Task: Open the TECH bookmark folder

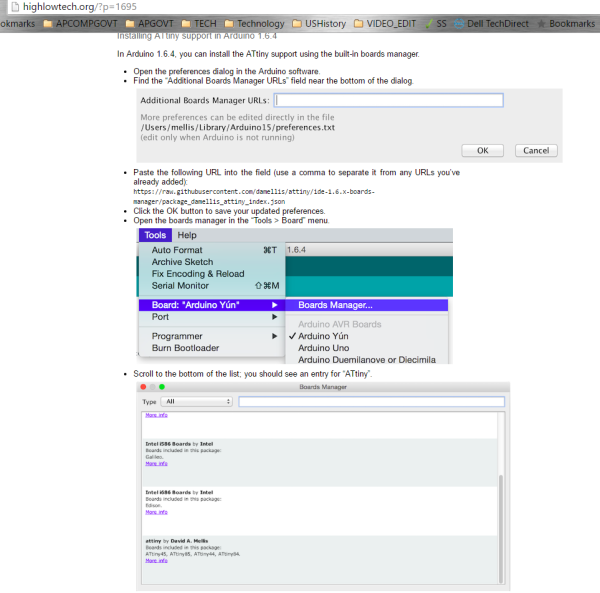Action: [x=199, y=24]
